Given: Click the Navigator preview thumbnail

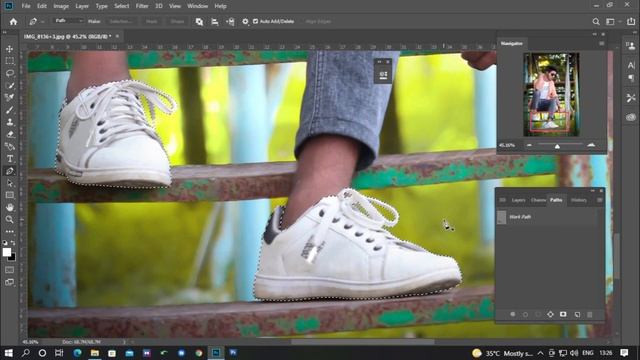Looking at the screenshot, I should point(551,94).
